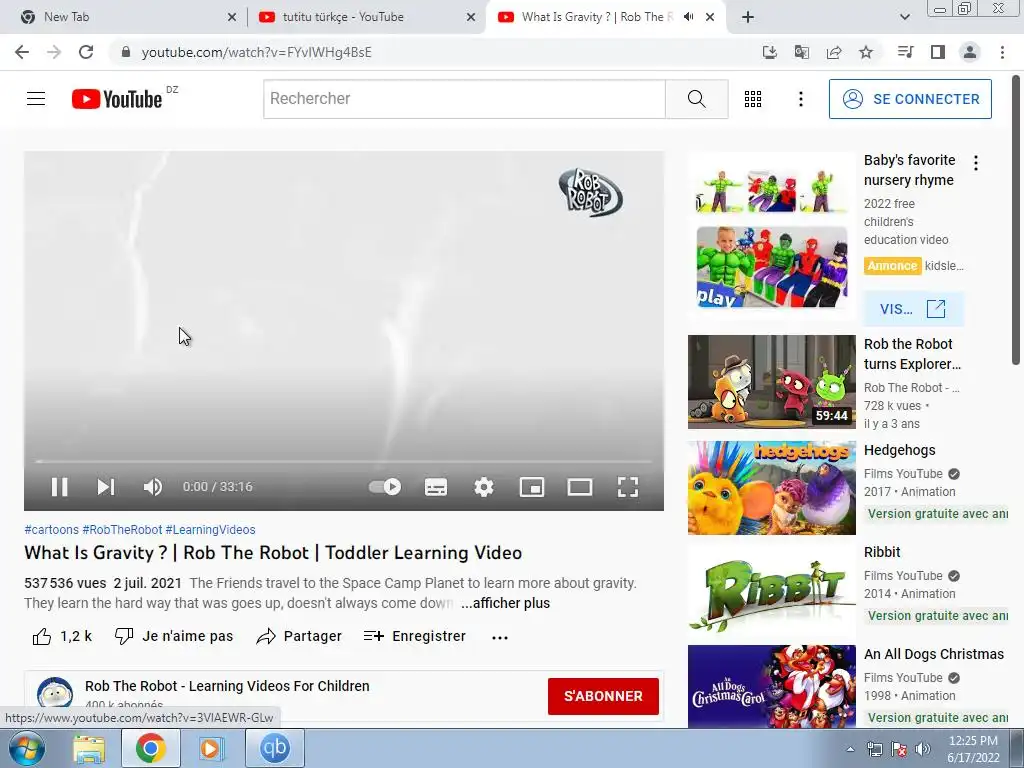Toggle the Chrome side panel
Image resolution: width=1024 pixels, height=768 pixels.
click(x=938, y=52)
